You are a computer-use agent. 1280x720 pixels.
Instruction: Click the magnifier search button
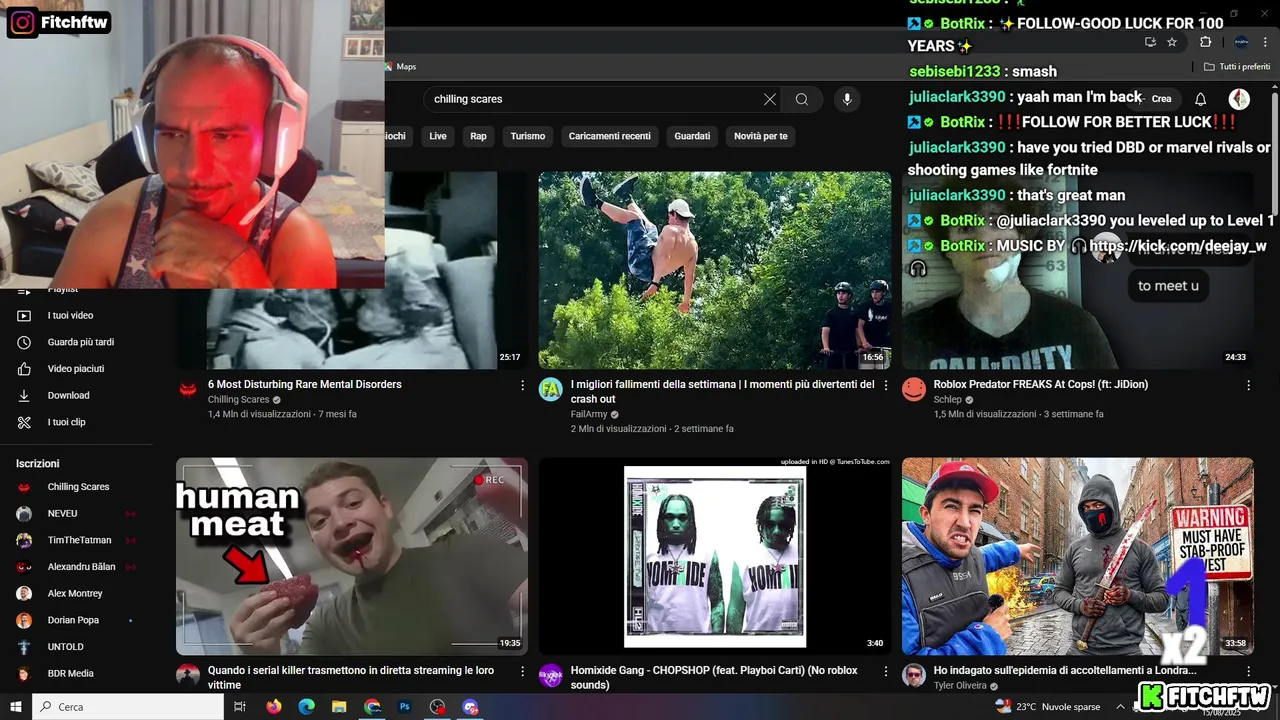[802, 99]
